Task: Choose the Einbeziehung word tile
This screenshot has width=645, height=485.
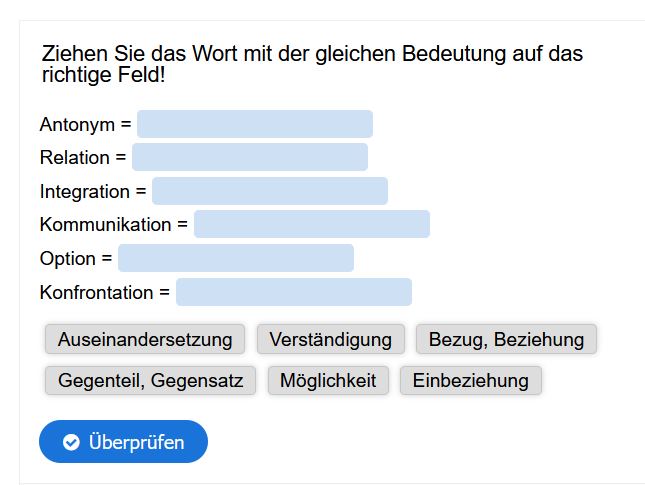Action: [471, 380]
